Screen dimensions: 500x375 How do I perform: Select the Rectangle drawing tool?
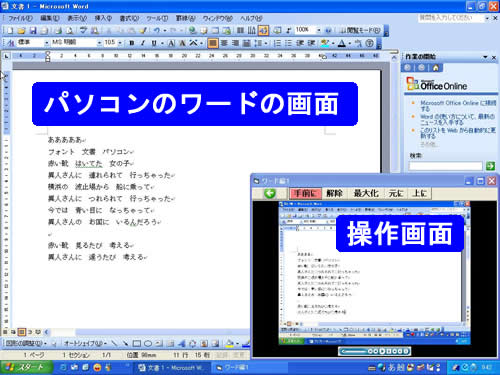pos(137,343)
